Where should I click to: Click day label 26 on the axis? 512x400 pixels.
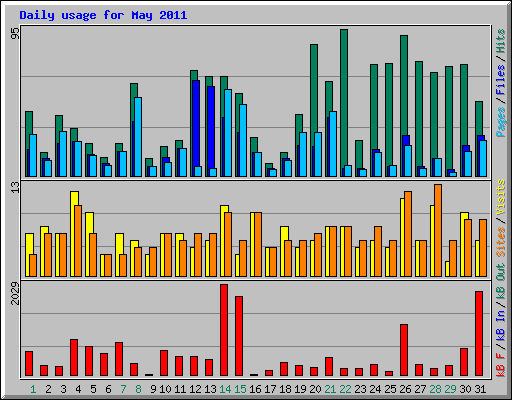tap(405, 389)
